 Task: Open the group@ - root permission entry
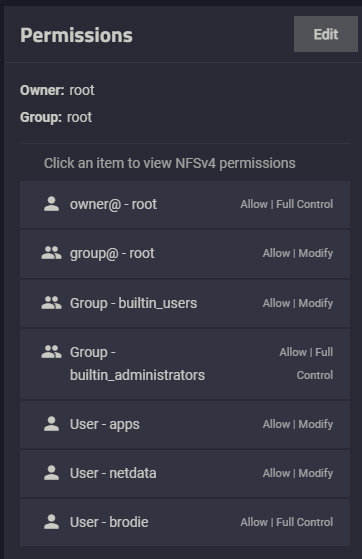coord(185,254)
